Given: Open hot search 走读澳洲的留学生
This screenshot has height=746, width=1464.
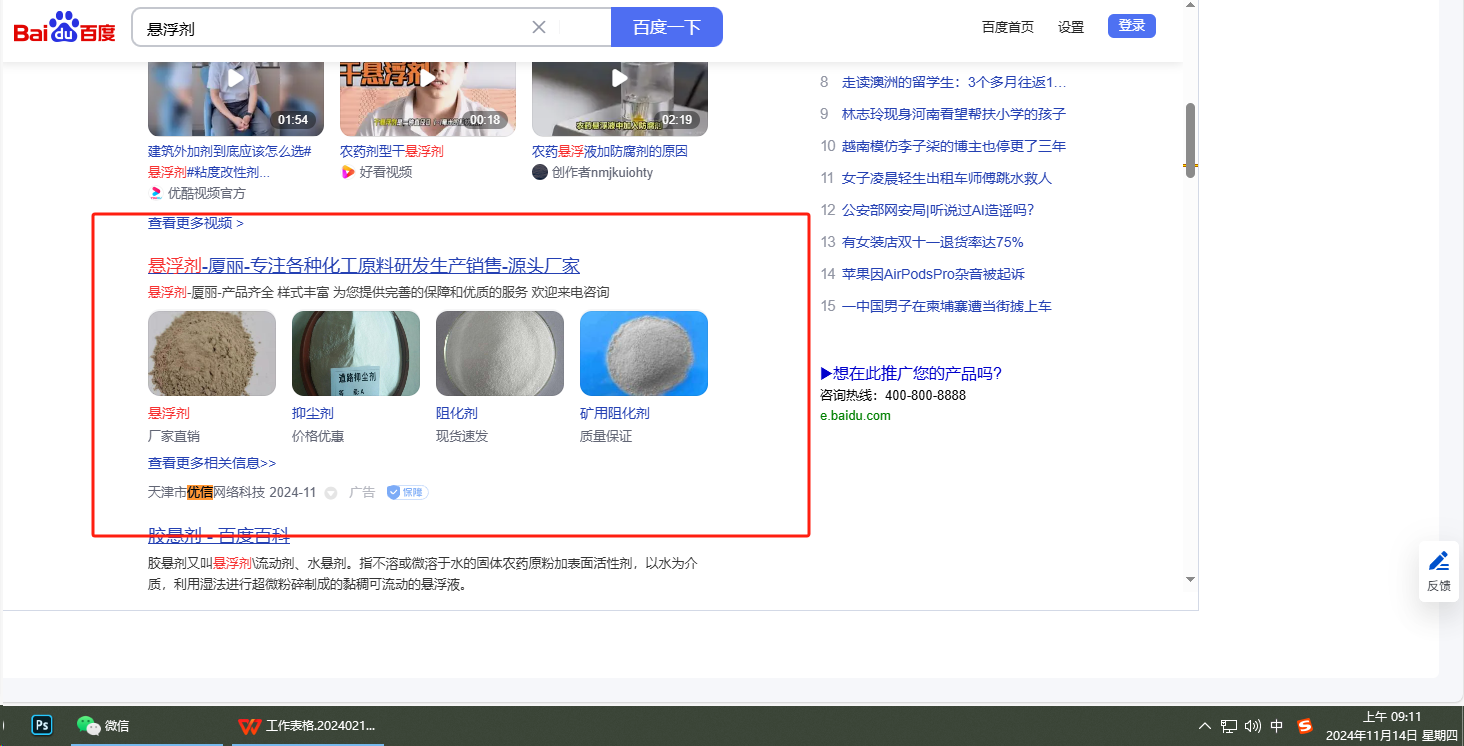Looking at the screenshot, I should tap(954, 82).
